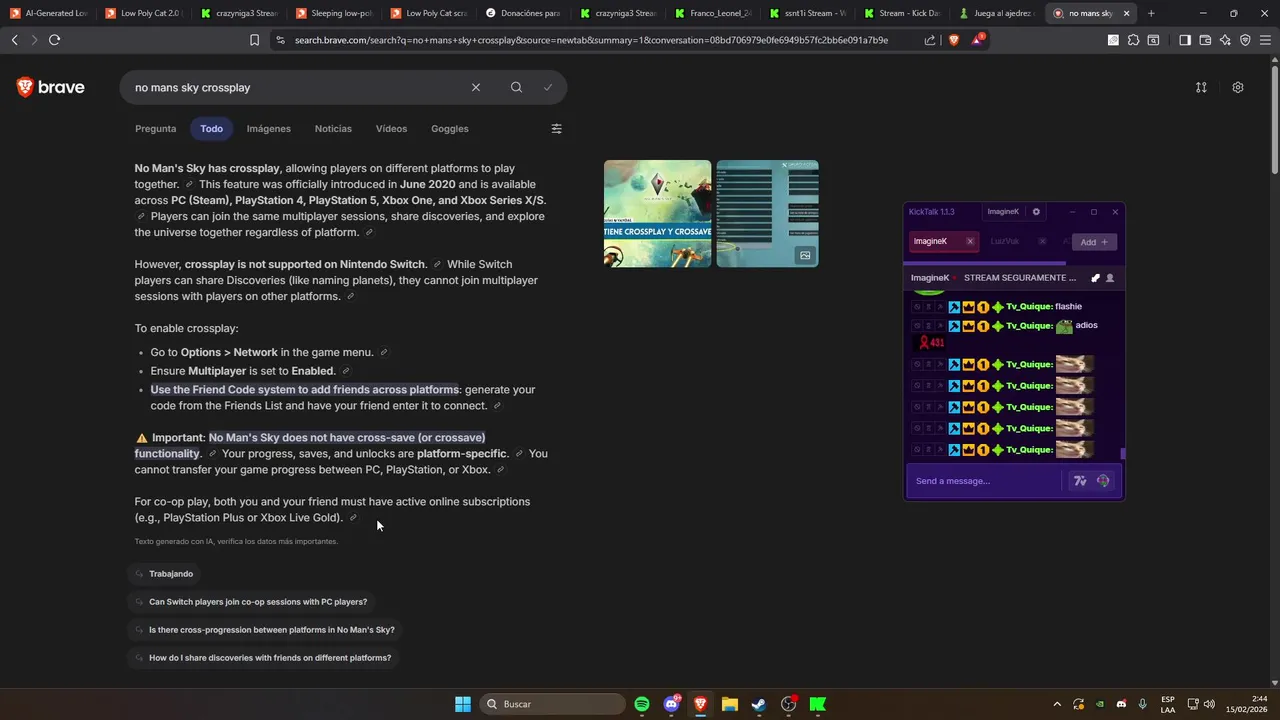Open the Brave Rewards triangle icon
Image resolution: width=1280 pixels, height=720 pixels.
pyautogui.click(x=977, y=40)
